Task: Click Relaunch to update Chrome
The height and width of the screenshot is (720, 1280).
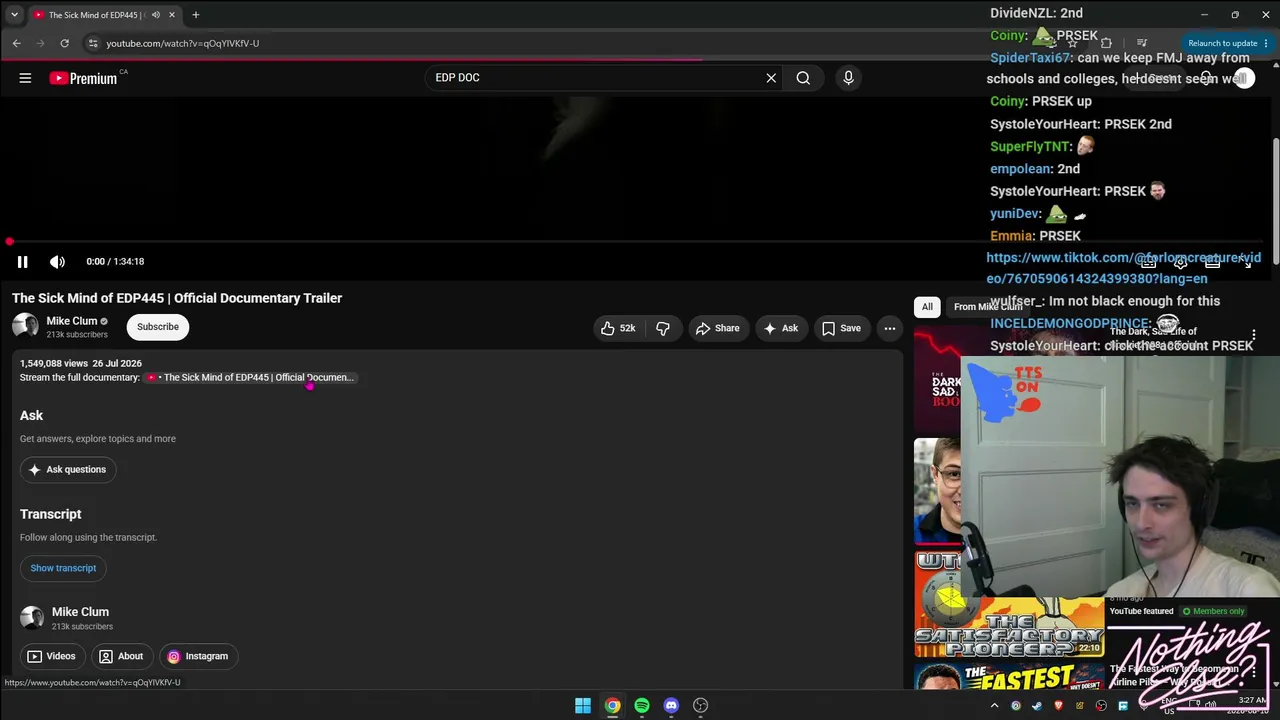Action: coord(1229,43)
